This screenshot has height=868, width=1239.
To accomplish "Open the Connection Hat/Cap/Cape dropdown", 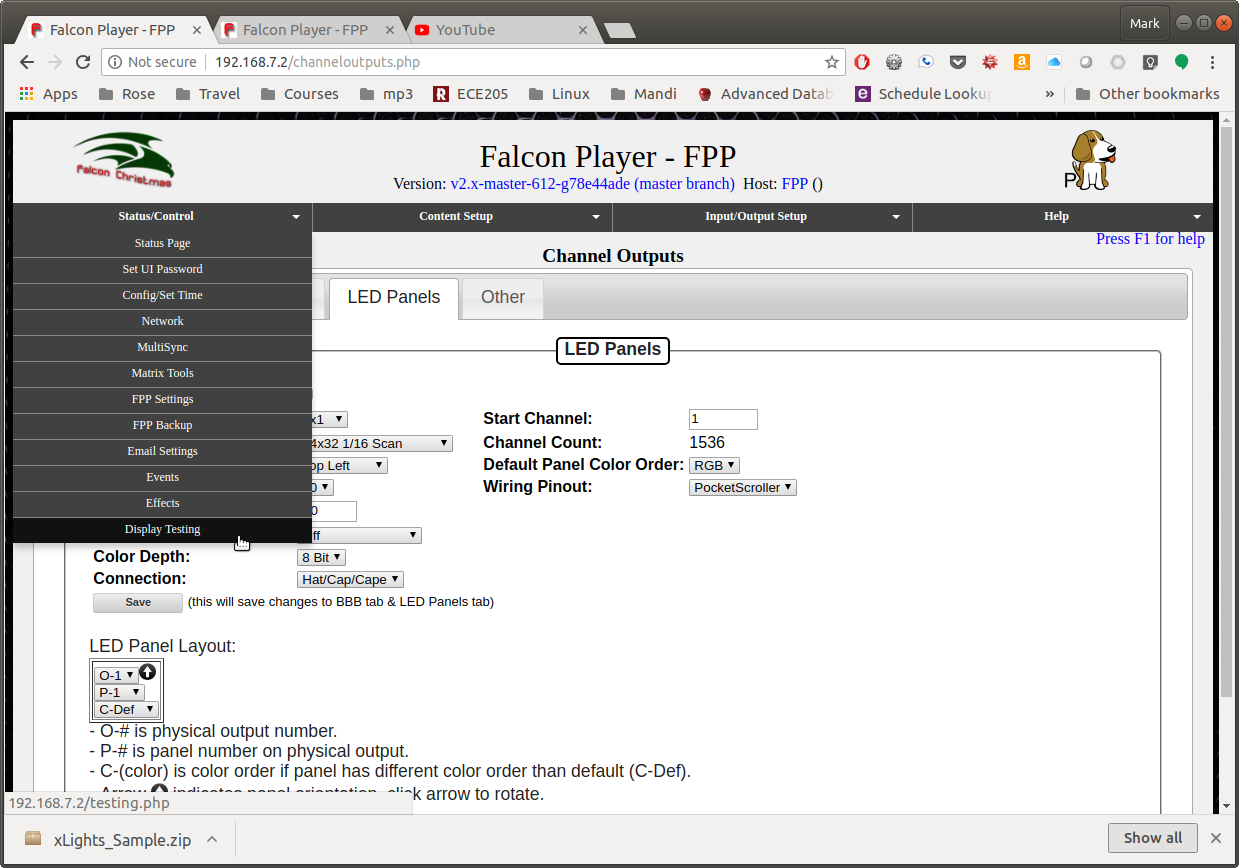I will 350,579.
